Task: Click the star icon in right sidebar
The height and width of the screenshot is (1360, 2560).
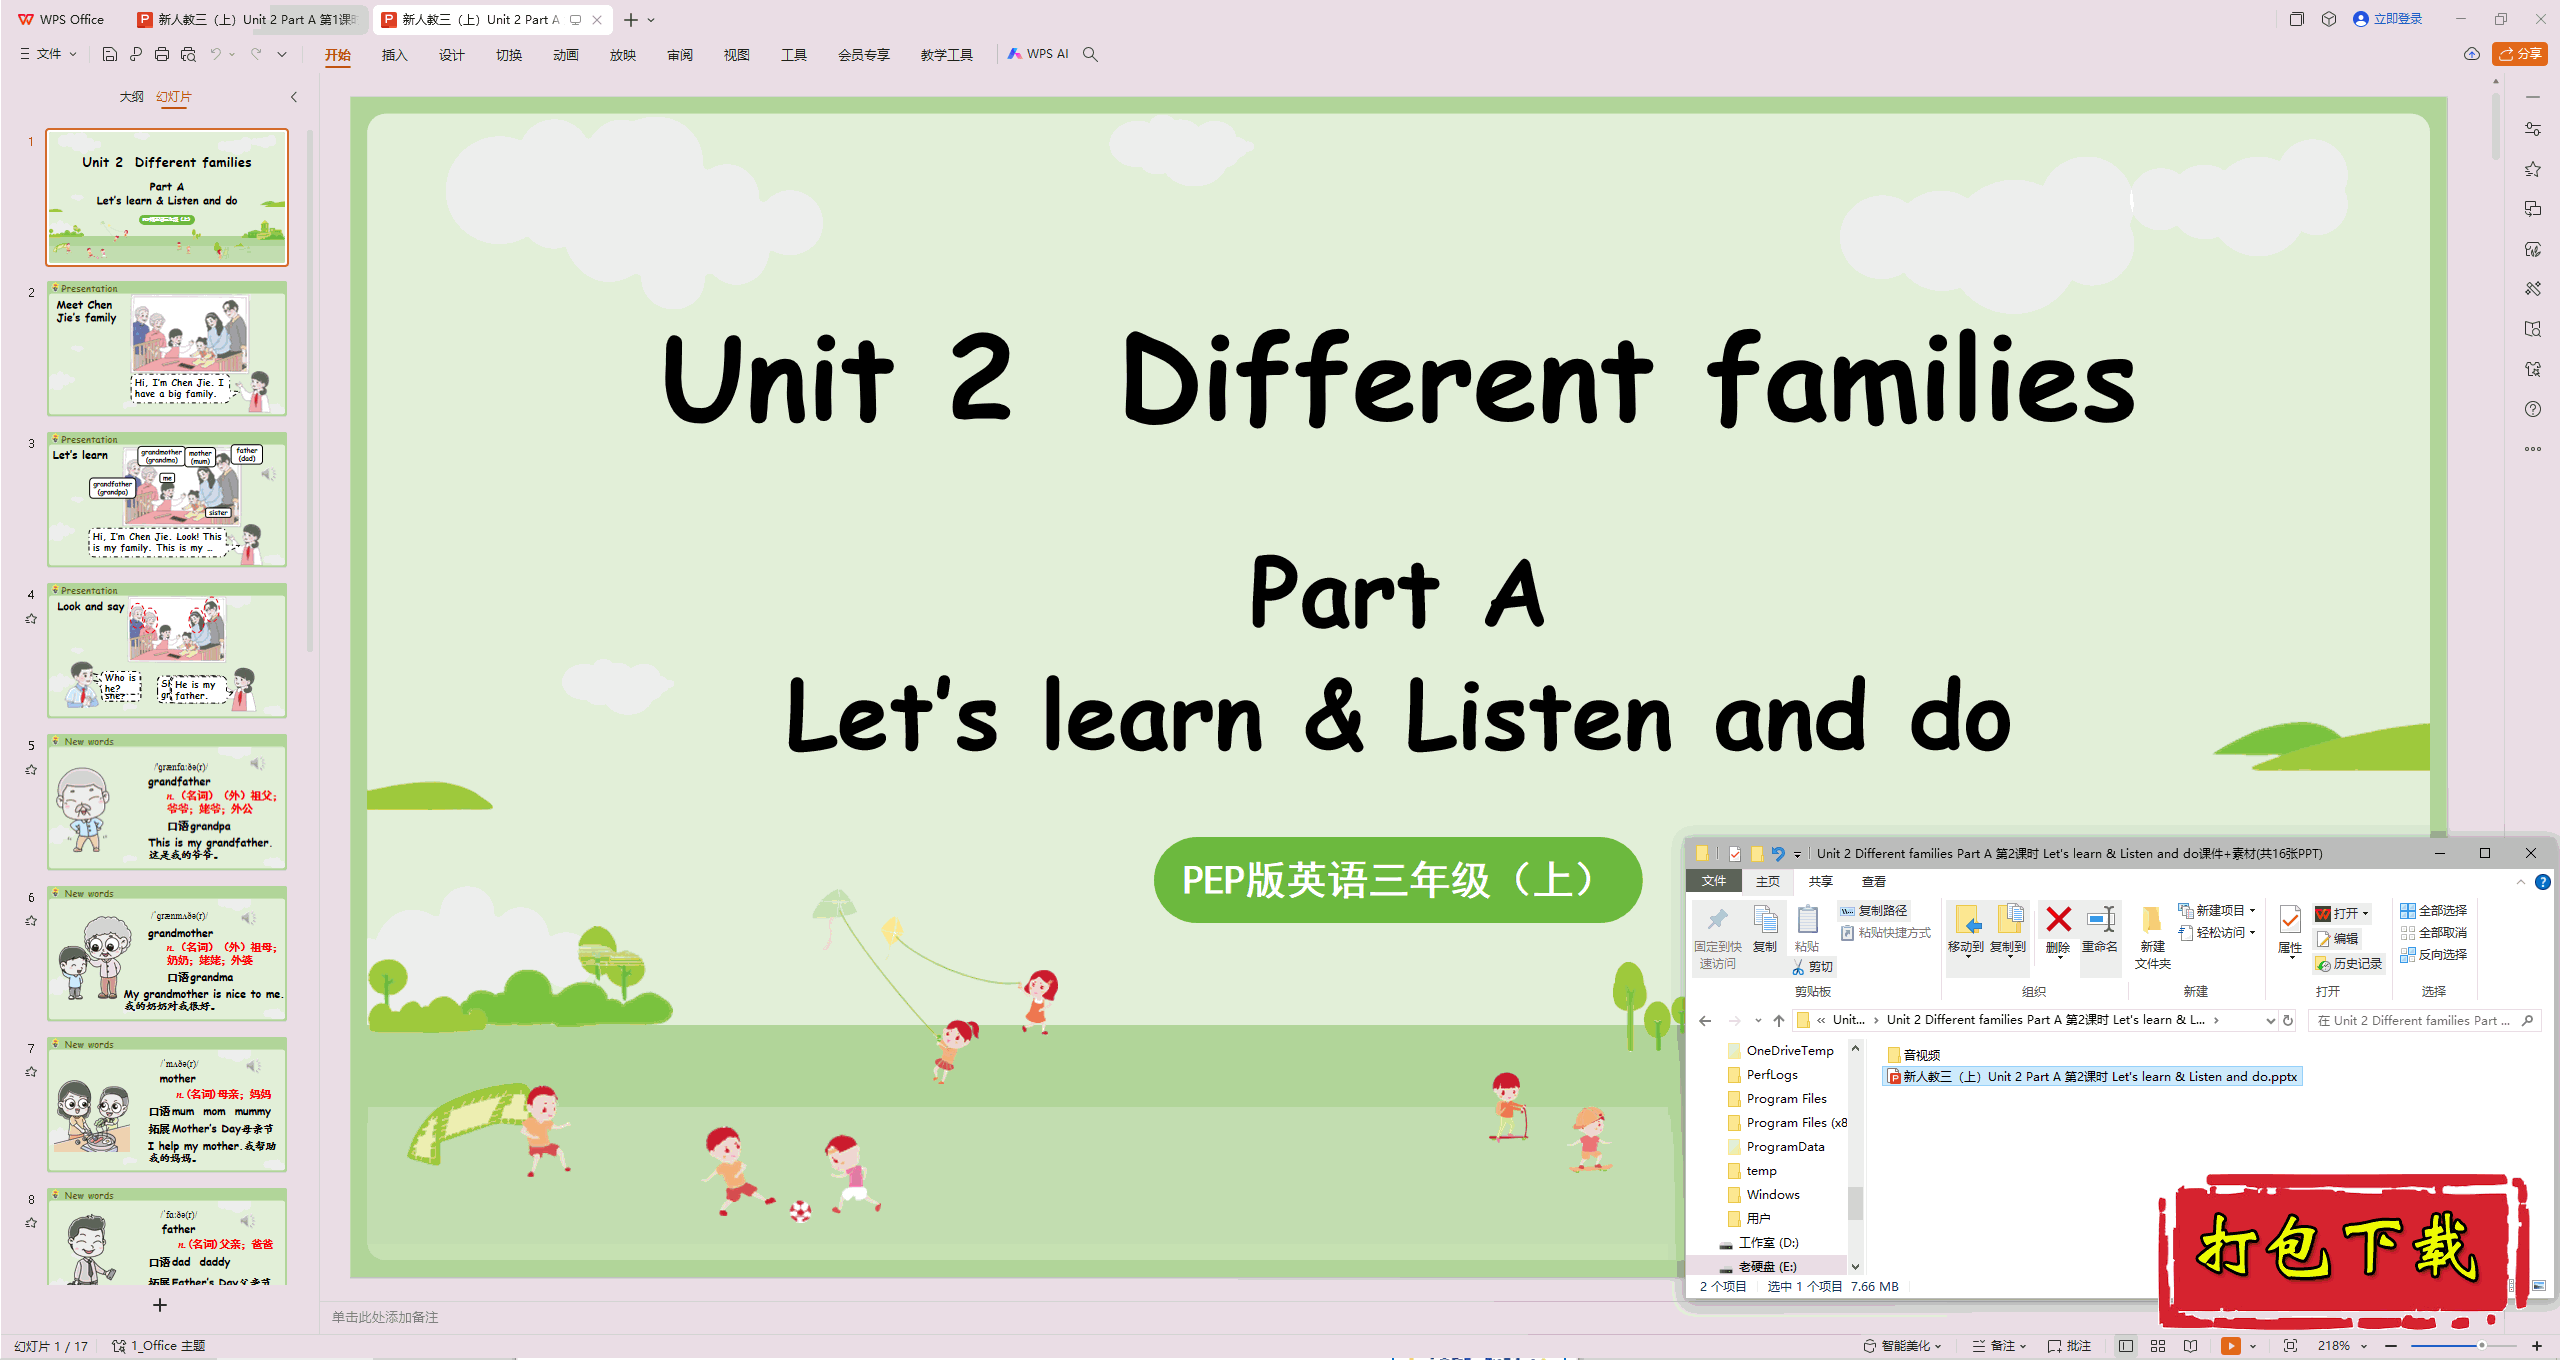Action: pyautogui.click(x=2532, y=169)
